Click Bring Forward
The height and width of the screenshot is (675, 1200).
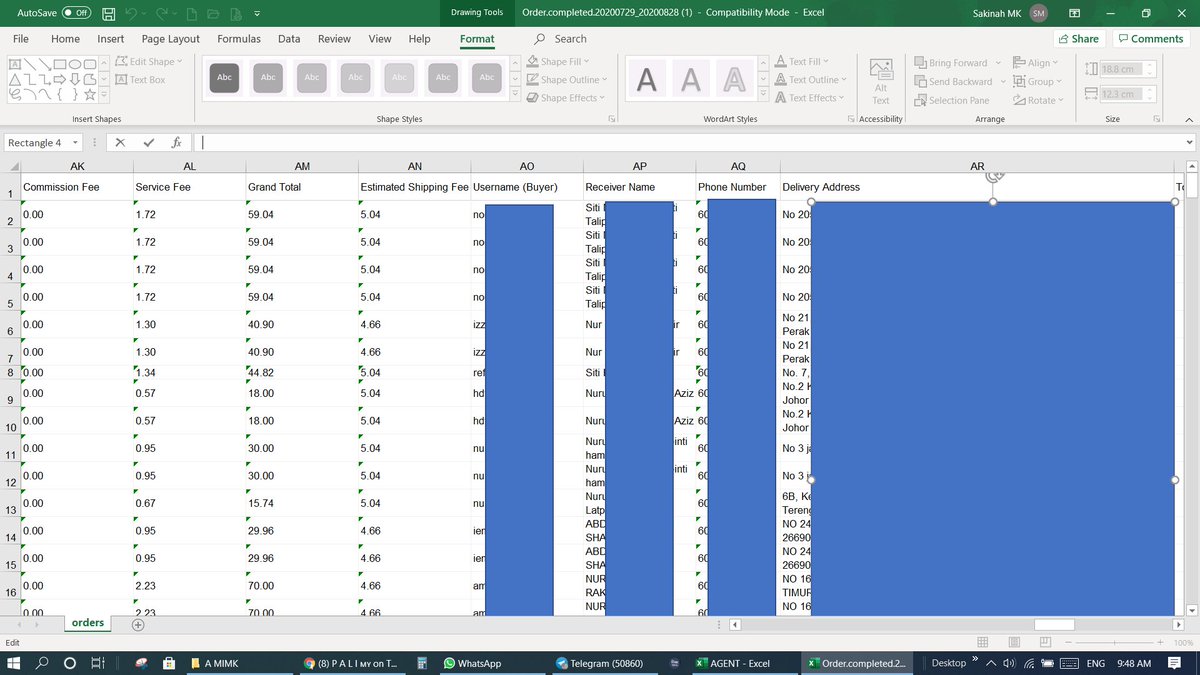tap(951, 62)
